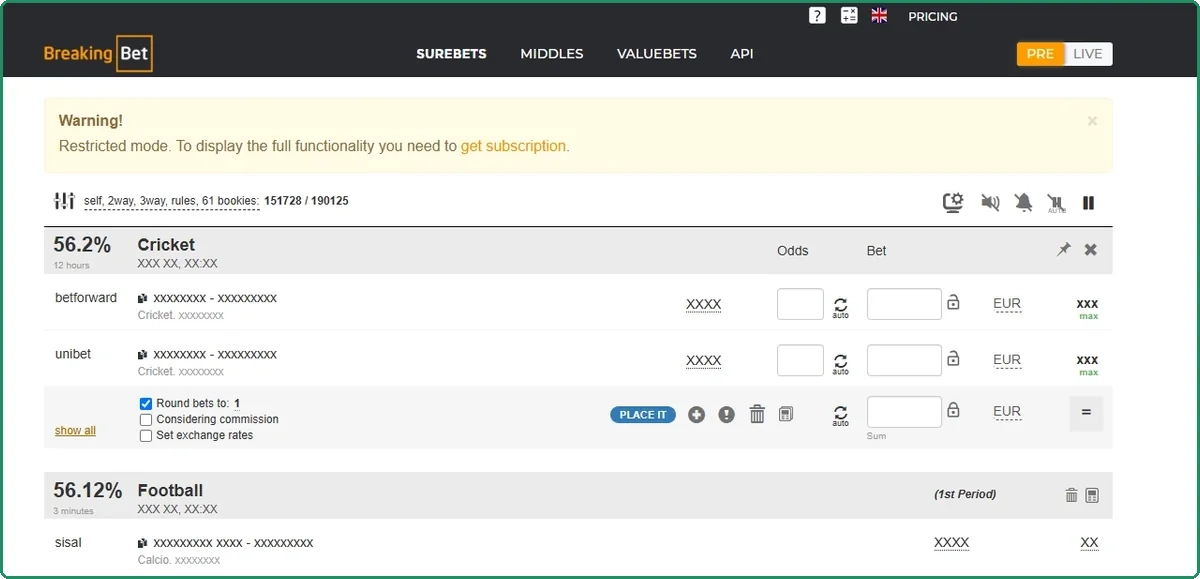Click the odds field for unibet
1200x579 pixels.
pos(800,360)
